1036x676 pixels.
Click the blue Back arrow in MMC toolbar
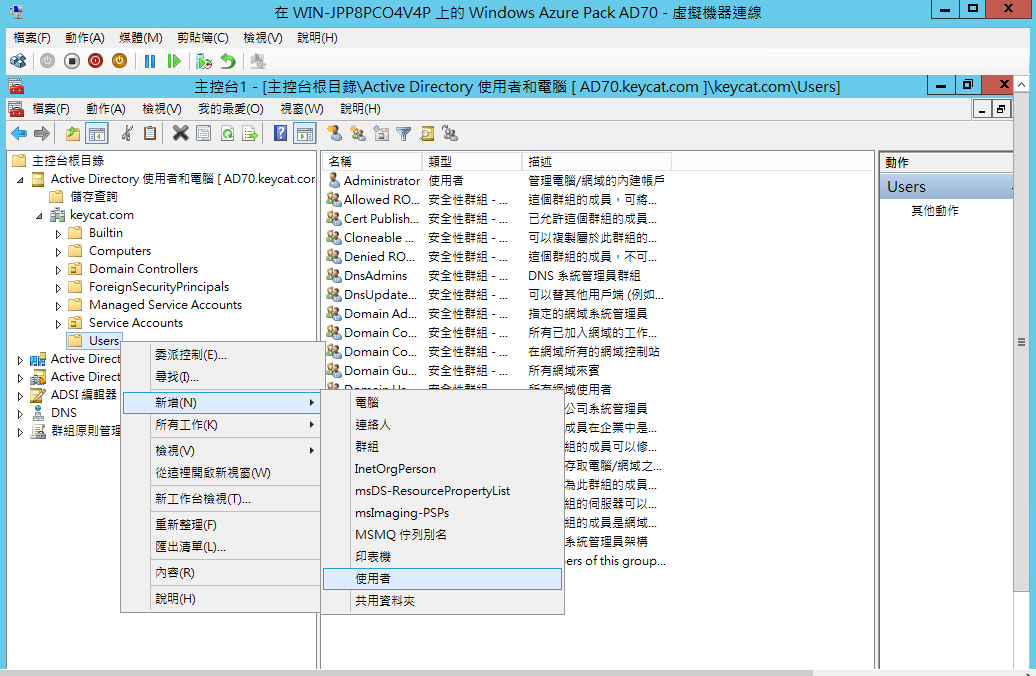click(x=19, y=134)
